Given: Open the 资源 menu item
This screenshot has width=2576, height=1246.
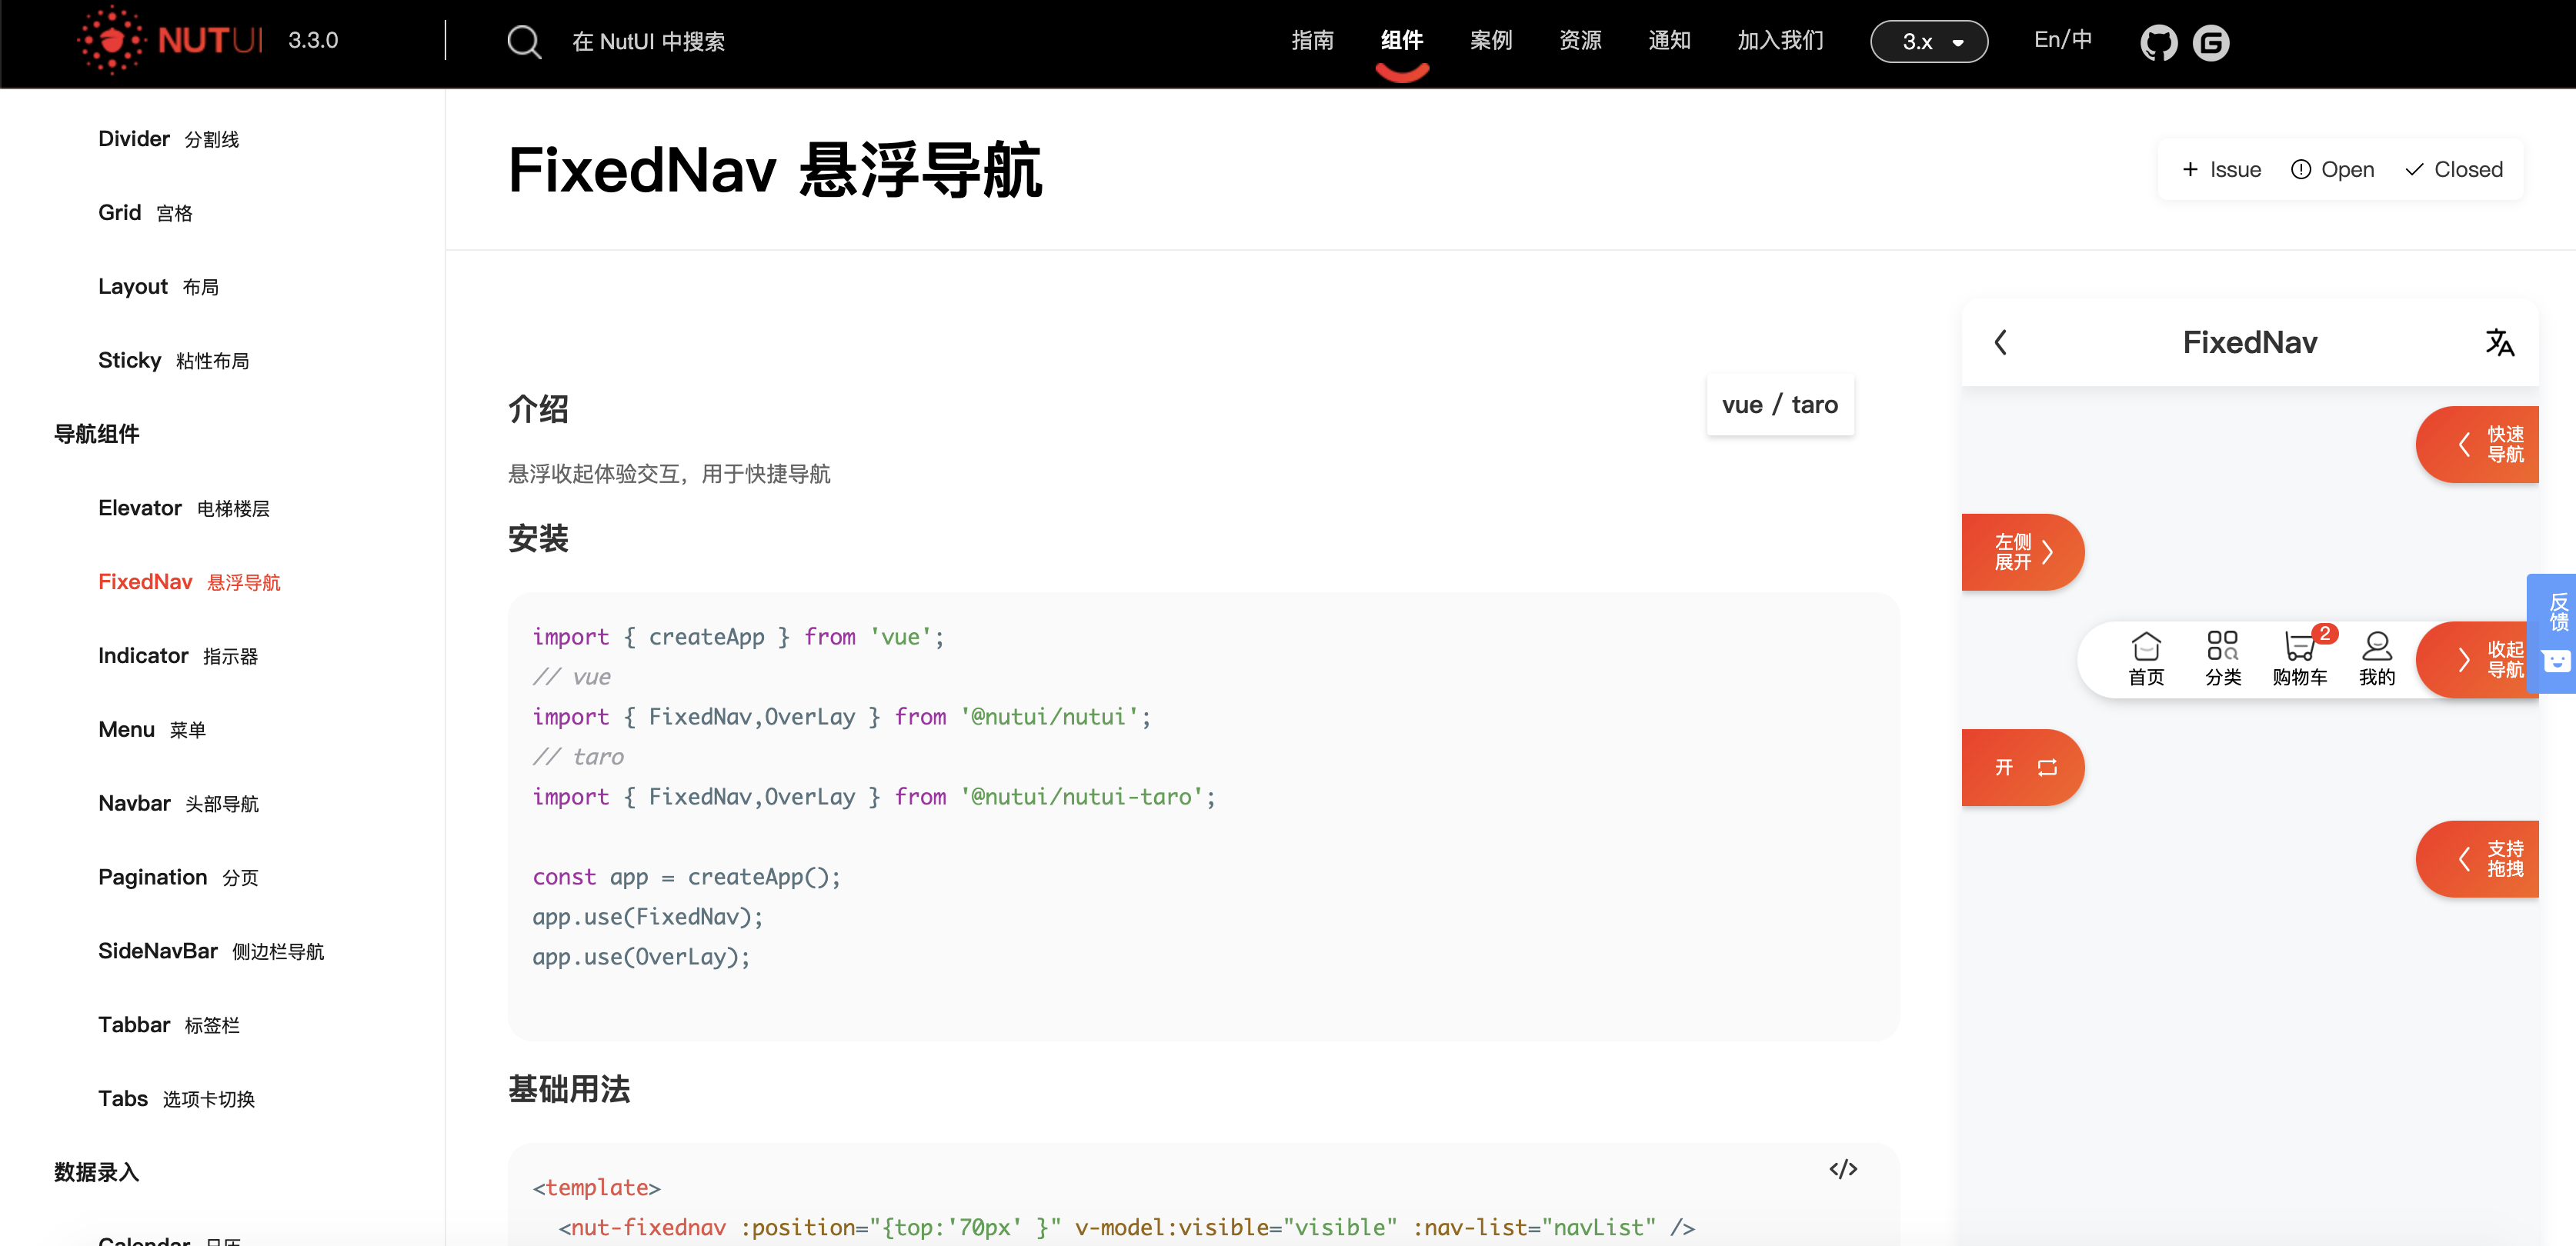Looking at the screenshot, I should 1580,41.
